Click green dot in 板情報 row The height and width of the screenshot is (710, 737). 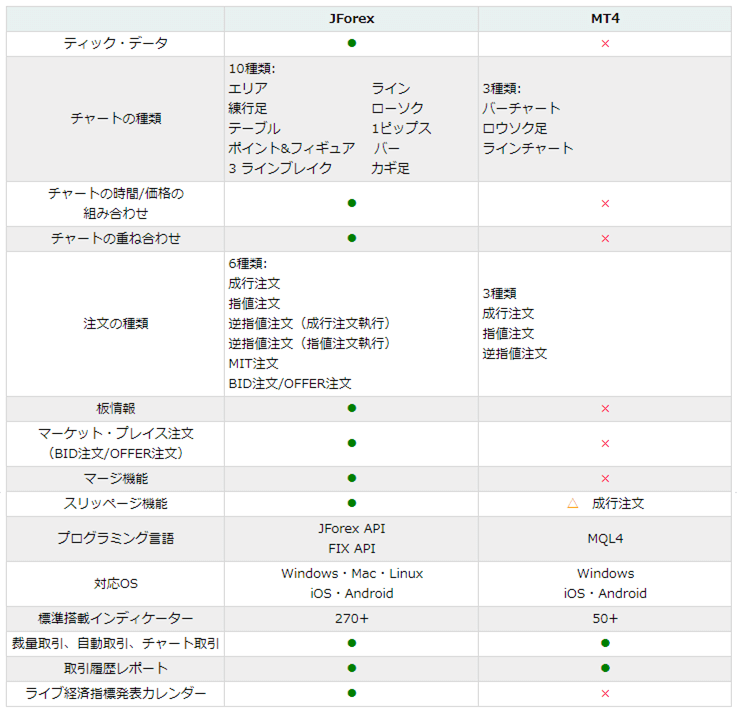pos(352,408)
